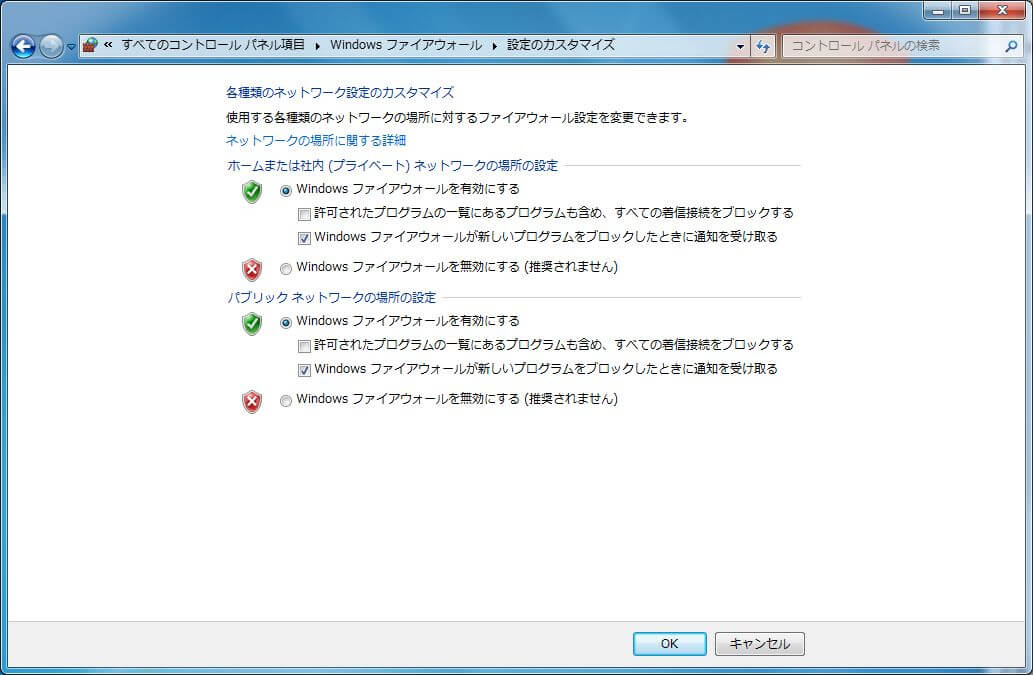
Task: Click the キャンセル button
Action: [760, 643]
